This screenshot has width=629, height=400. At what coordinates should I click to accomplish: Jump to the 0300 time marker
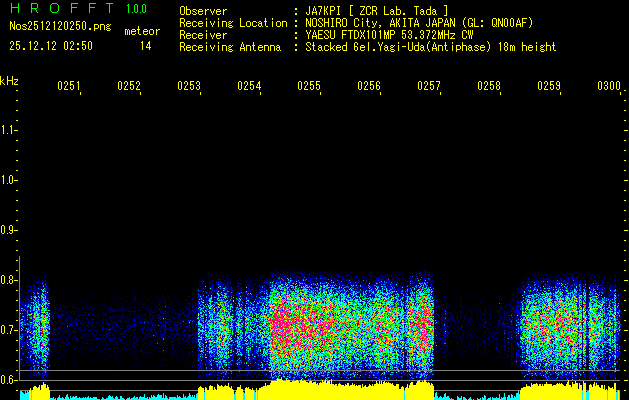click(x=609, y=87)
